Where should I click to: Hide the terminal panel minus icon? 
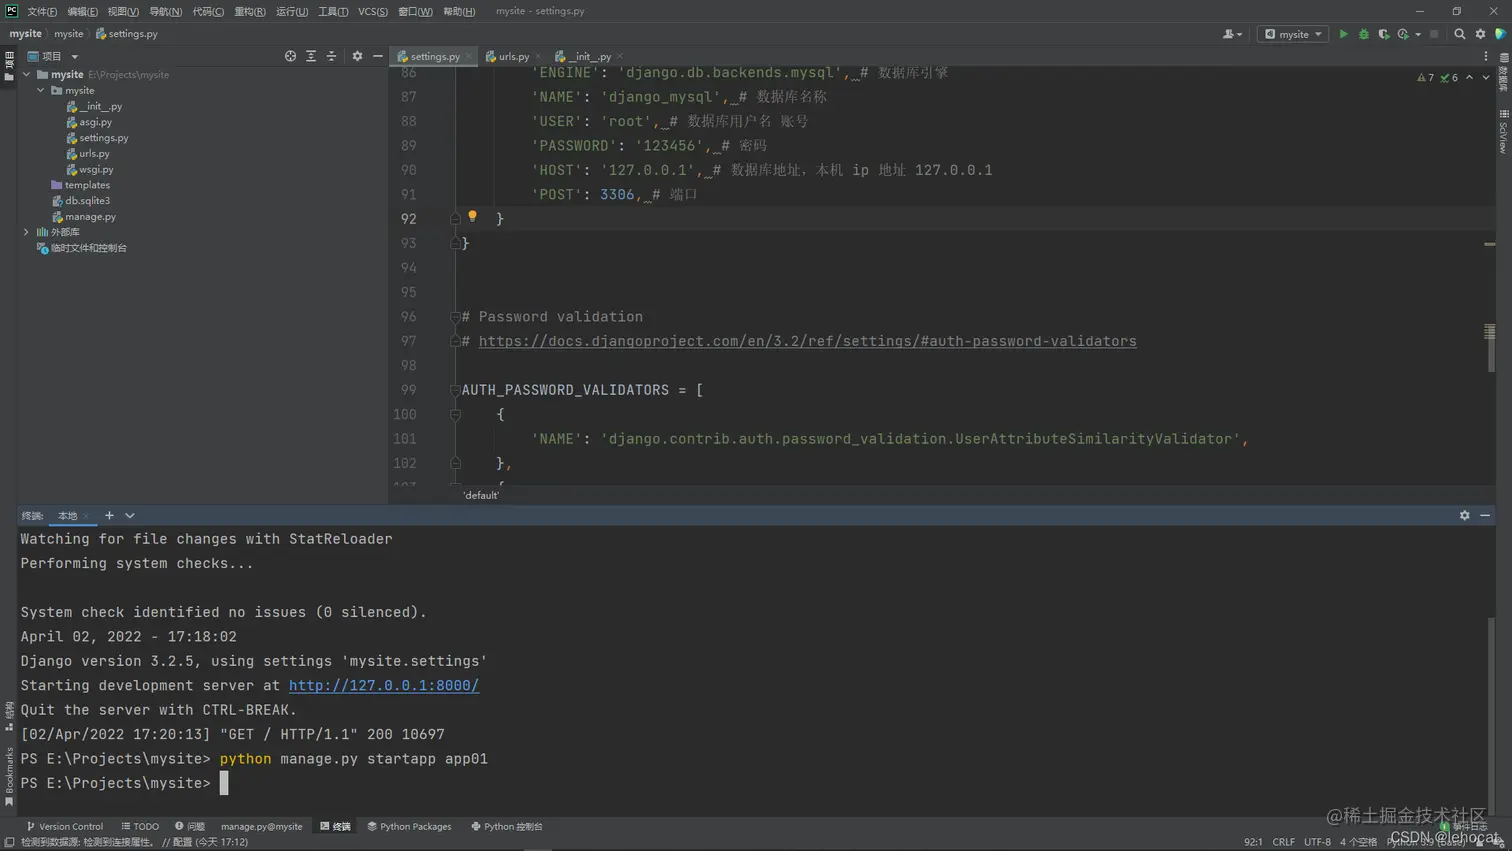(x=1485, y=516)
